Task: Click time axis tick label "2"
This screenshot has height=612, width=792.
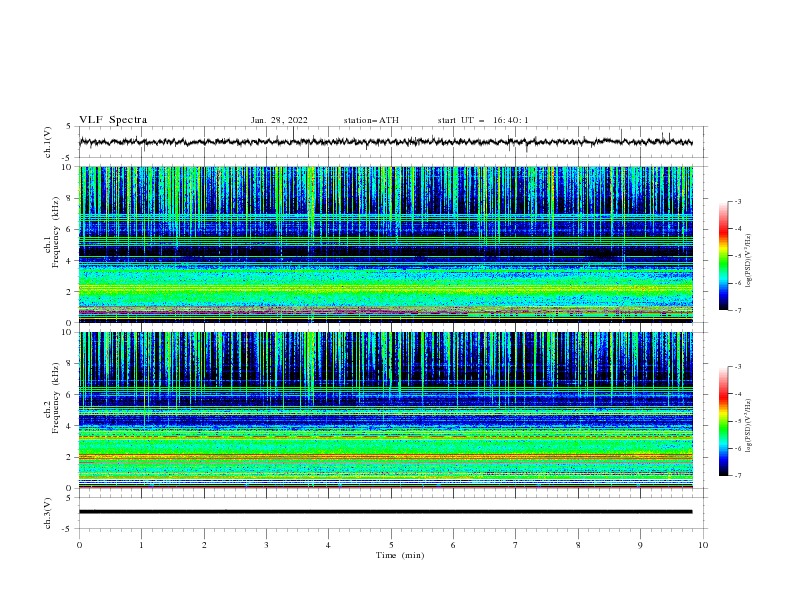Action: click(204, 545)
